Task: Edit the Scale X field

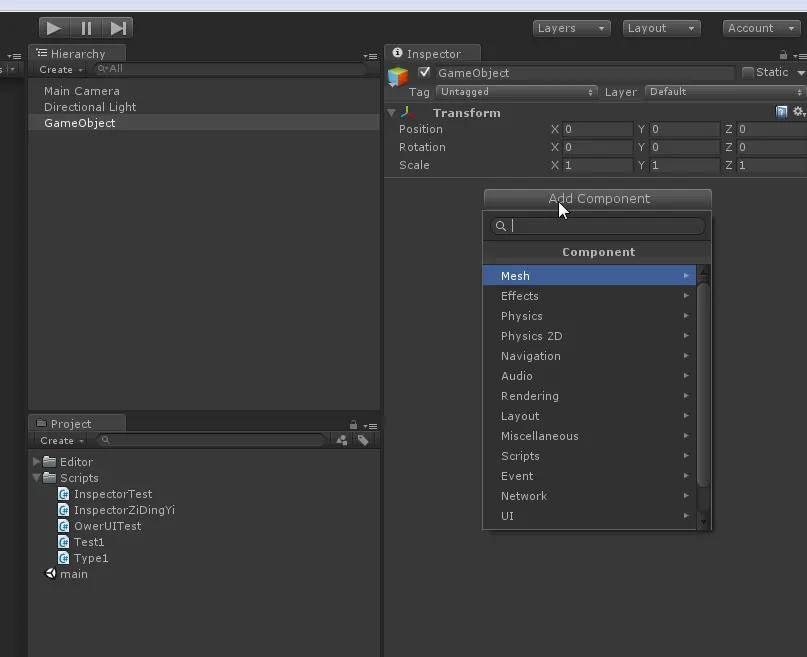Action: pyautogui.click(x=598, y=165)
